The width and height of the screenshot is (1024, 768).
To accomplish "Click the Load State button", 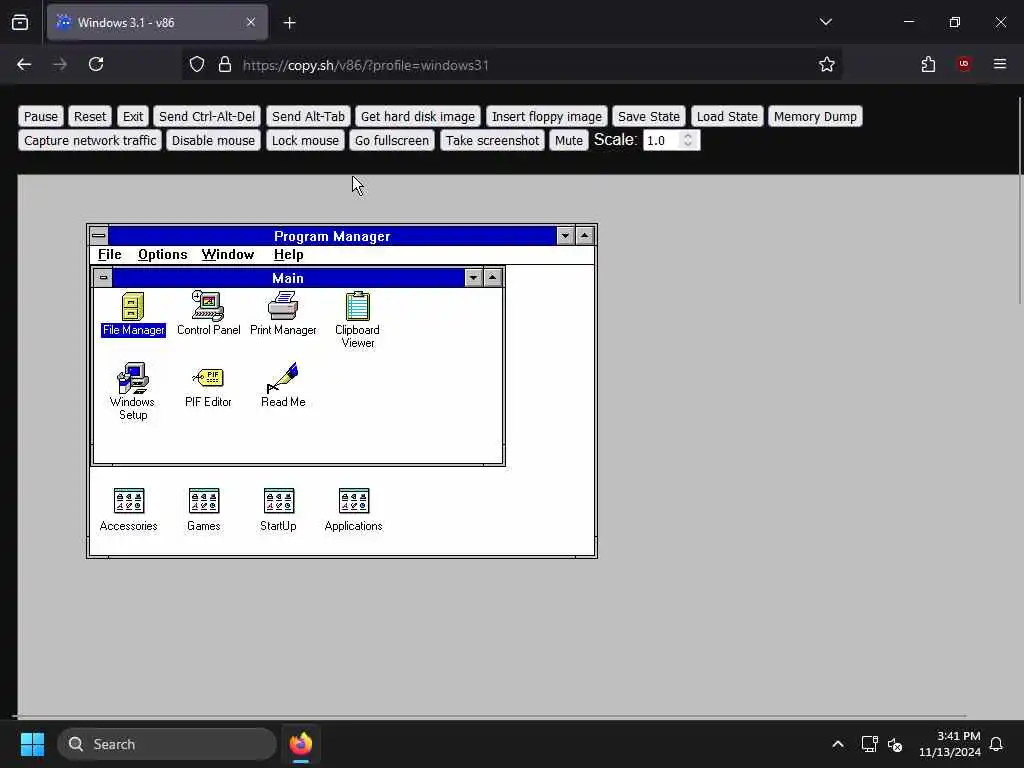I will click(727, 116).
